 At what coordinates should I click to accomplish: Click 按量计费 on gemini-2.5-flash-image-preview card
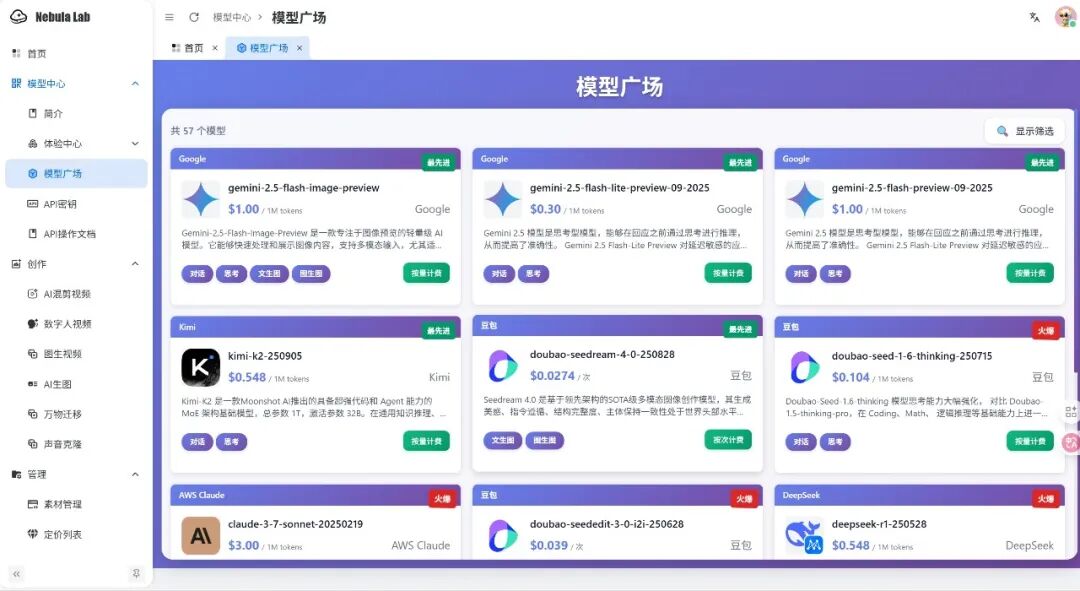427,273
